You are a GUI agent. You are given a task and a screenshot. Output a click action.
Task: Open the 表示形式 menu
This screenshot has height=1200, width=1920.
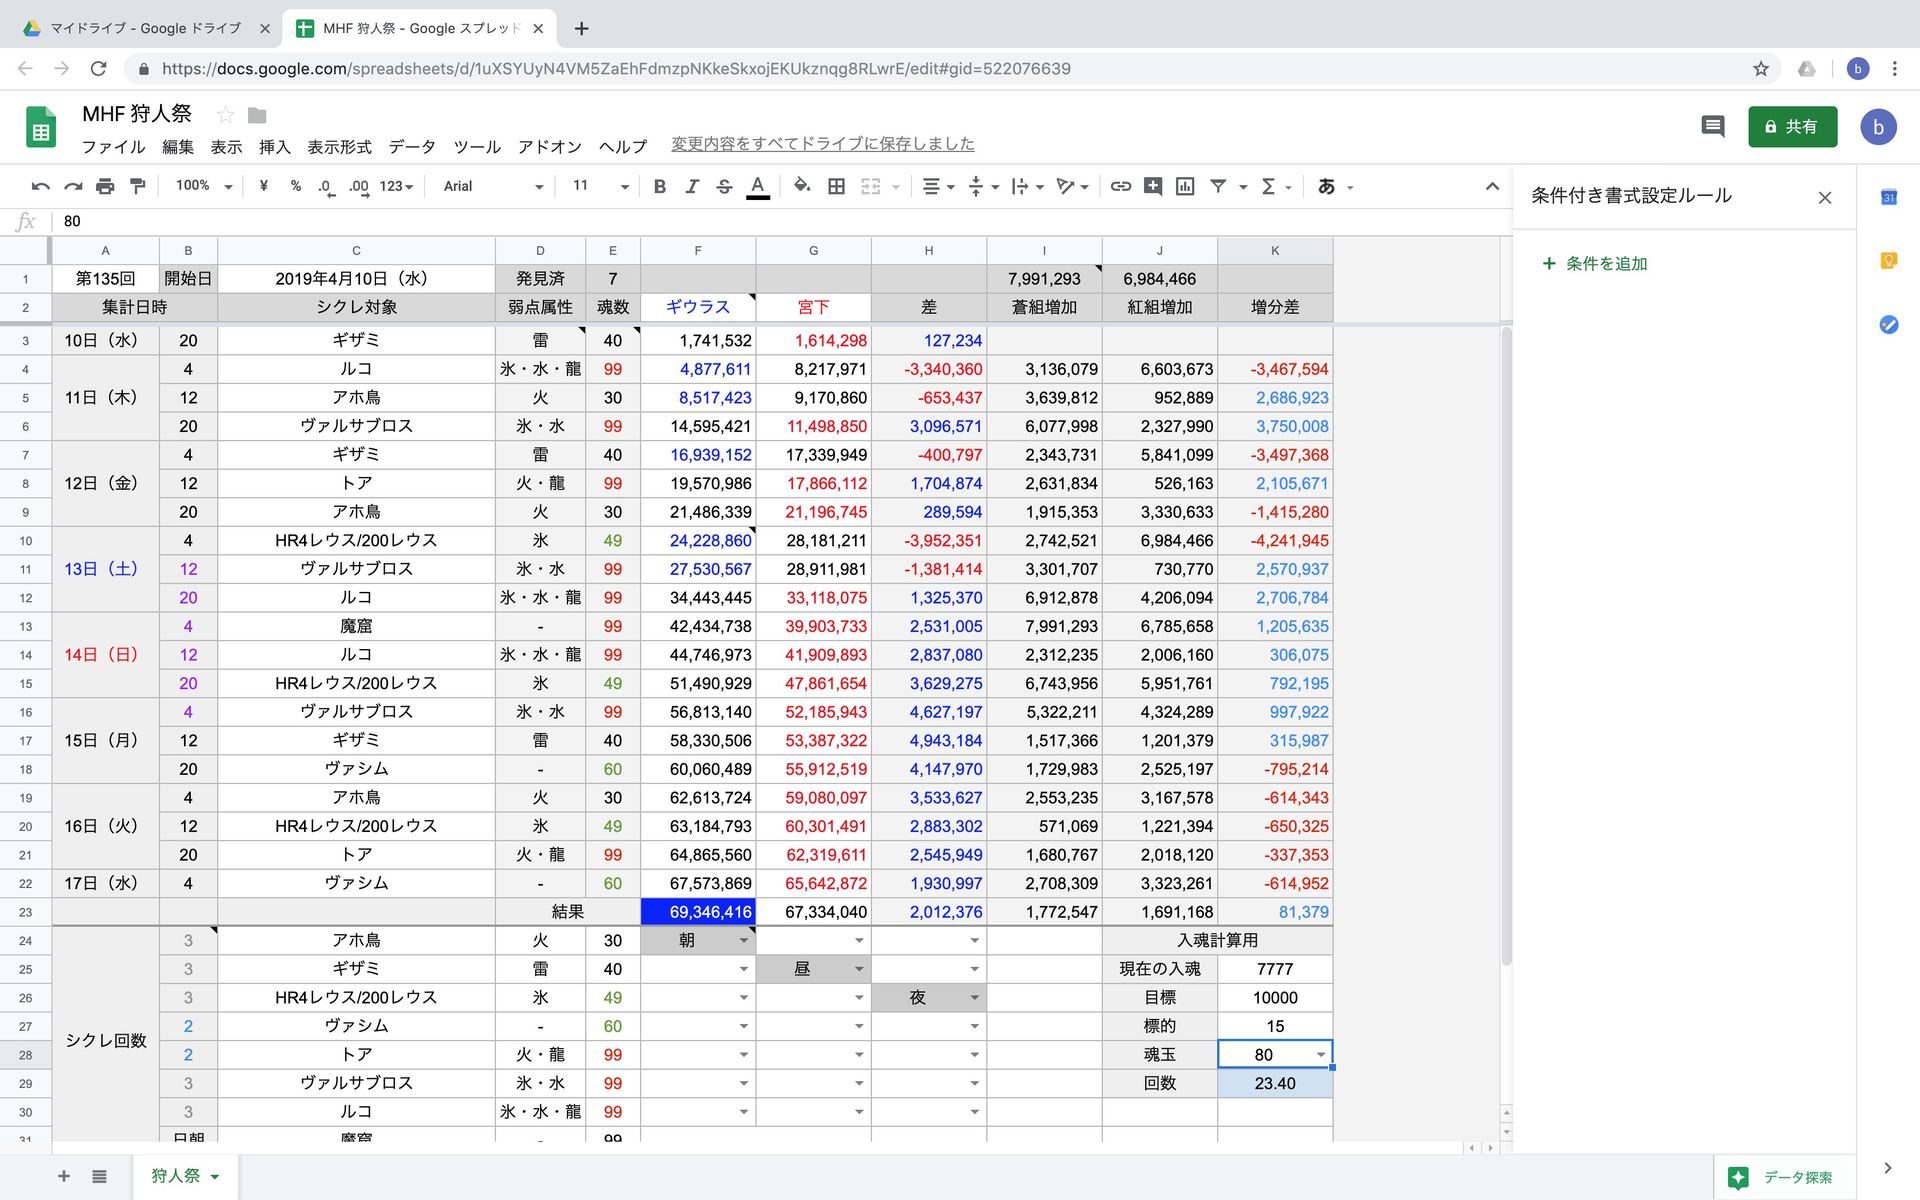click(x=339, y=147)
